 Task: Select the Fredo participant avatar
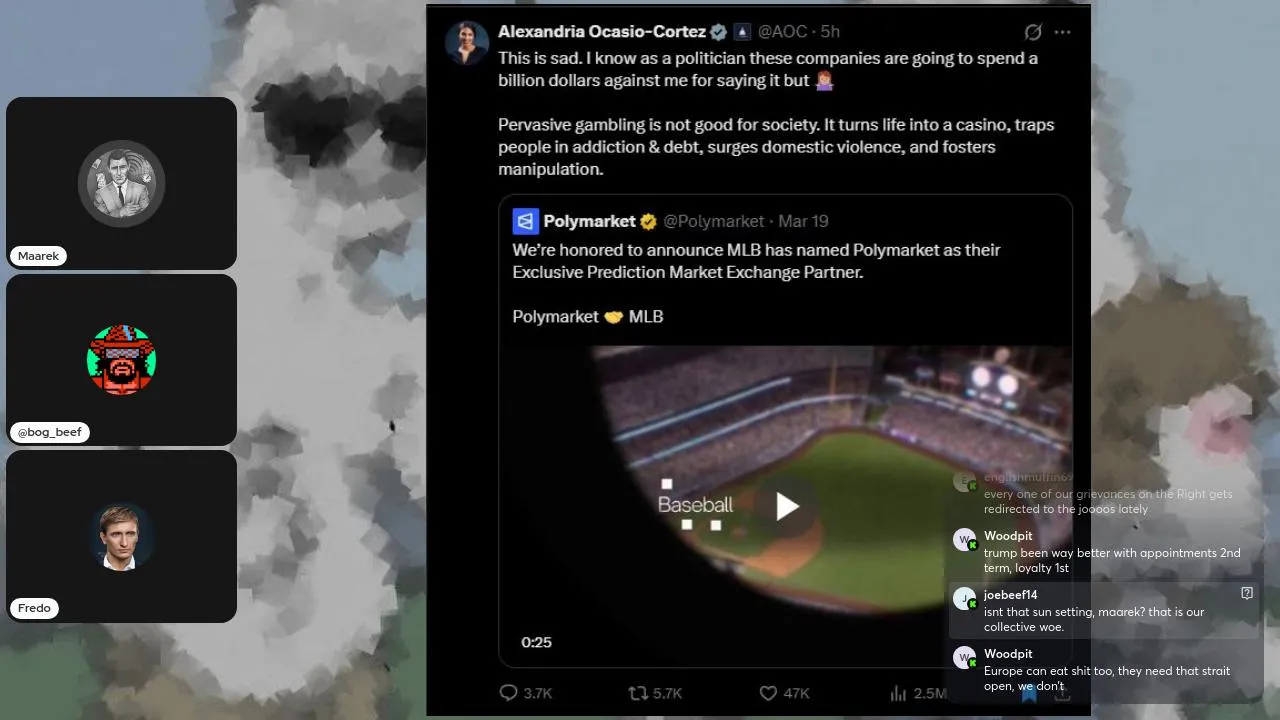tap(122, 536)
